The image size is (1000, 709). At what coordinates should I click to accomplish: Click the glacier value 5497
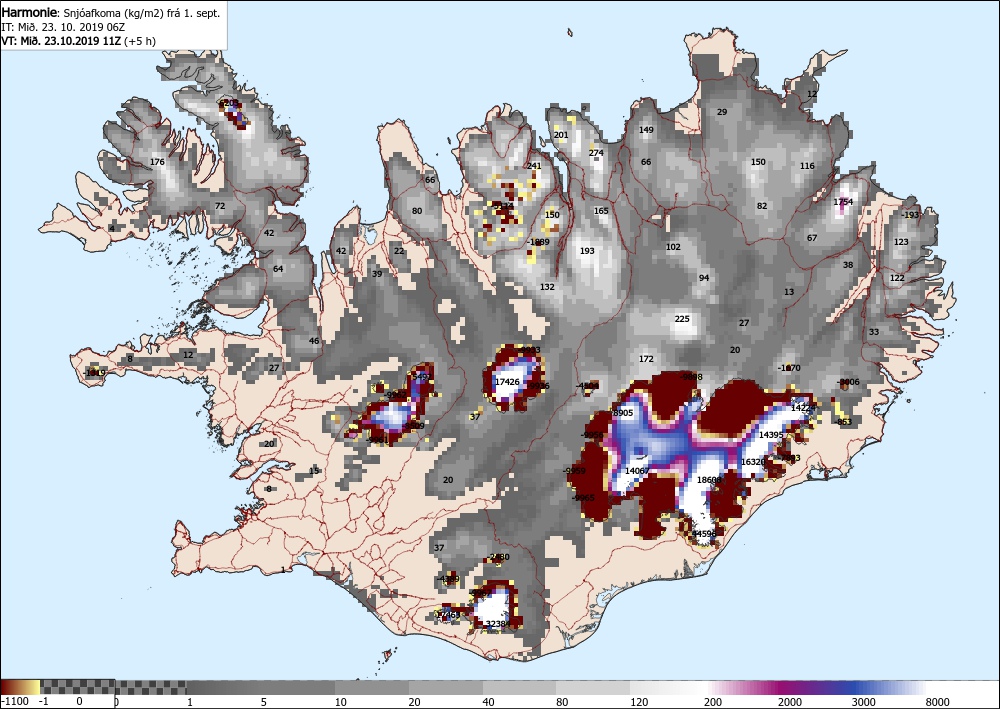[x=422, y=377]
